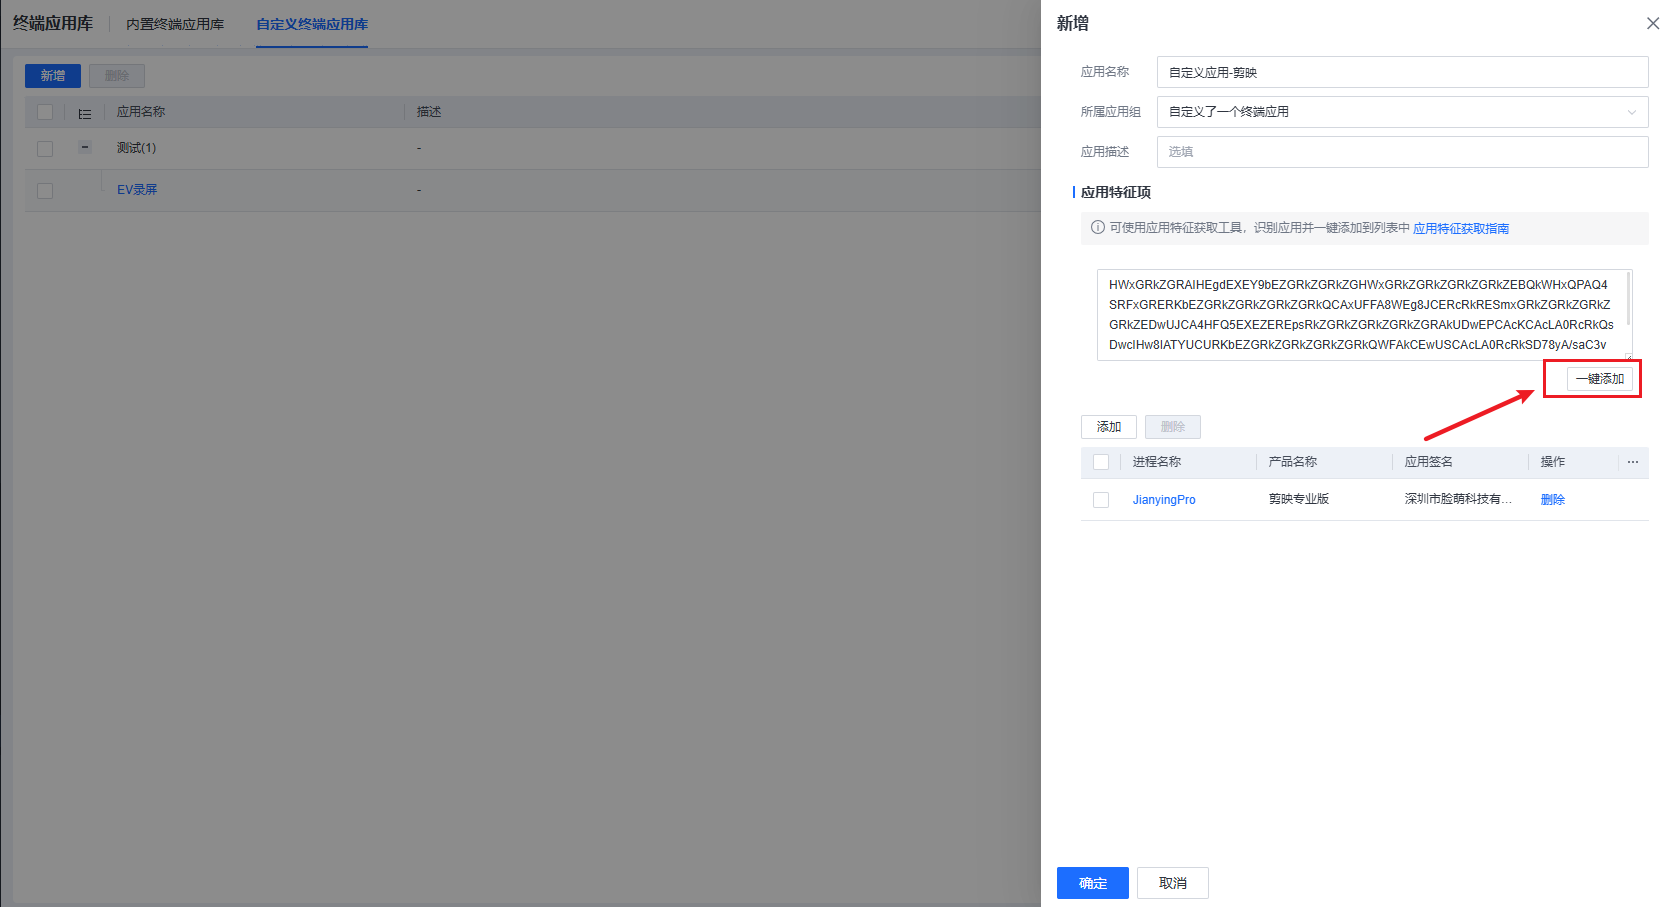This screenshot has width=1676, height=907.
Task: Click the tree list icon in table header
Action: pyautogui.click(x=85, y=113)
